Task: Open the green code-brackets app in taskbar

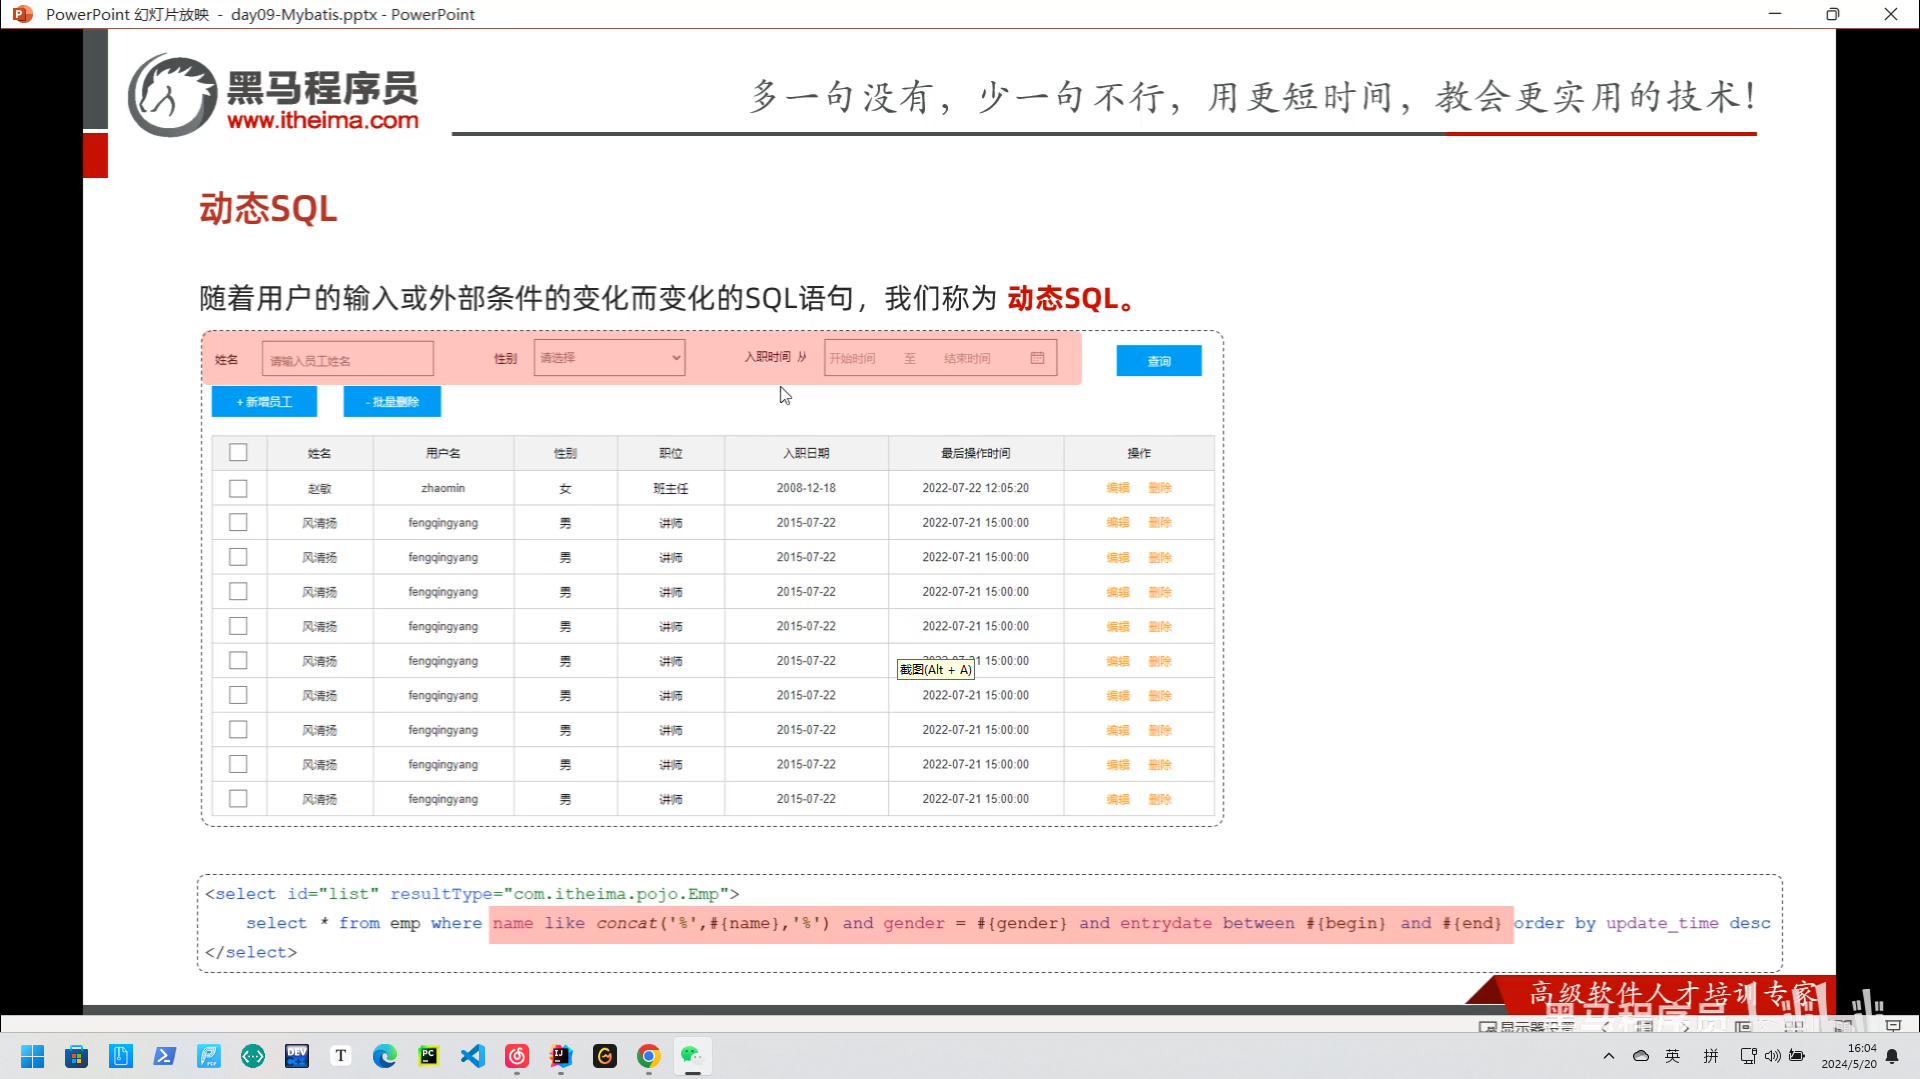Action: (x=252, y=1056)
